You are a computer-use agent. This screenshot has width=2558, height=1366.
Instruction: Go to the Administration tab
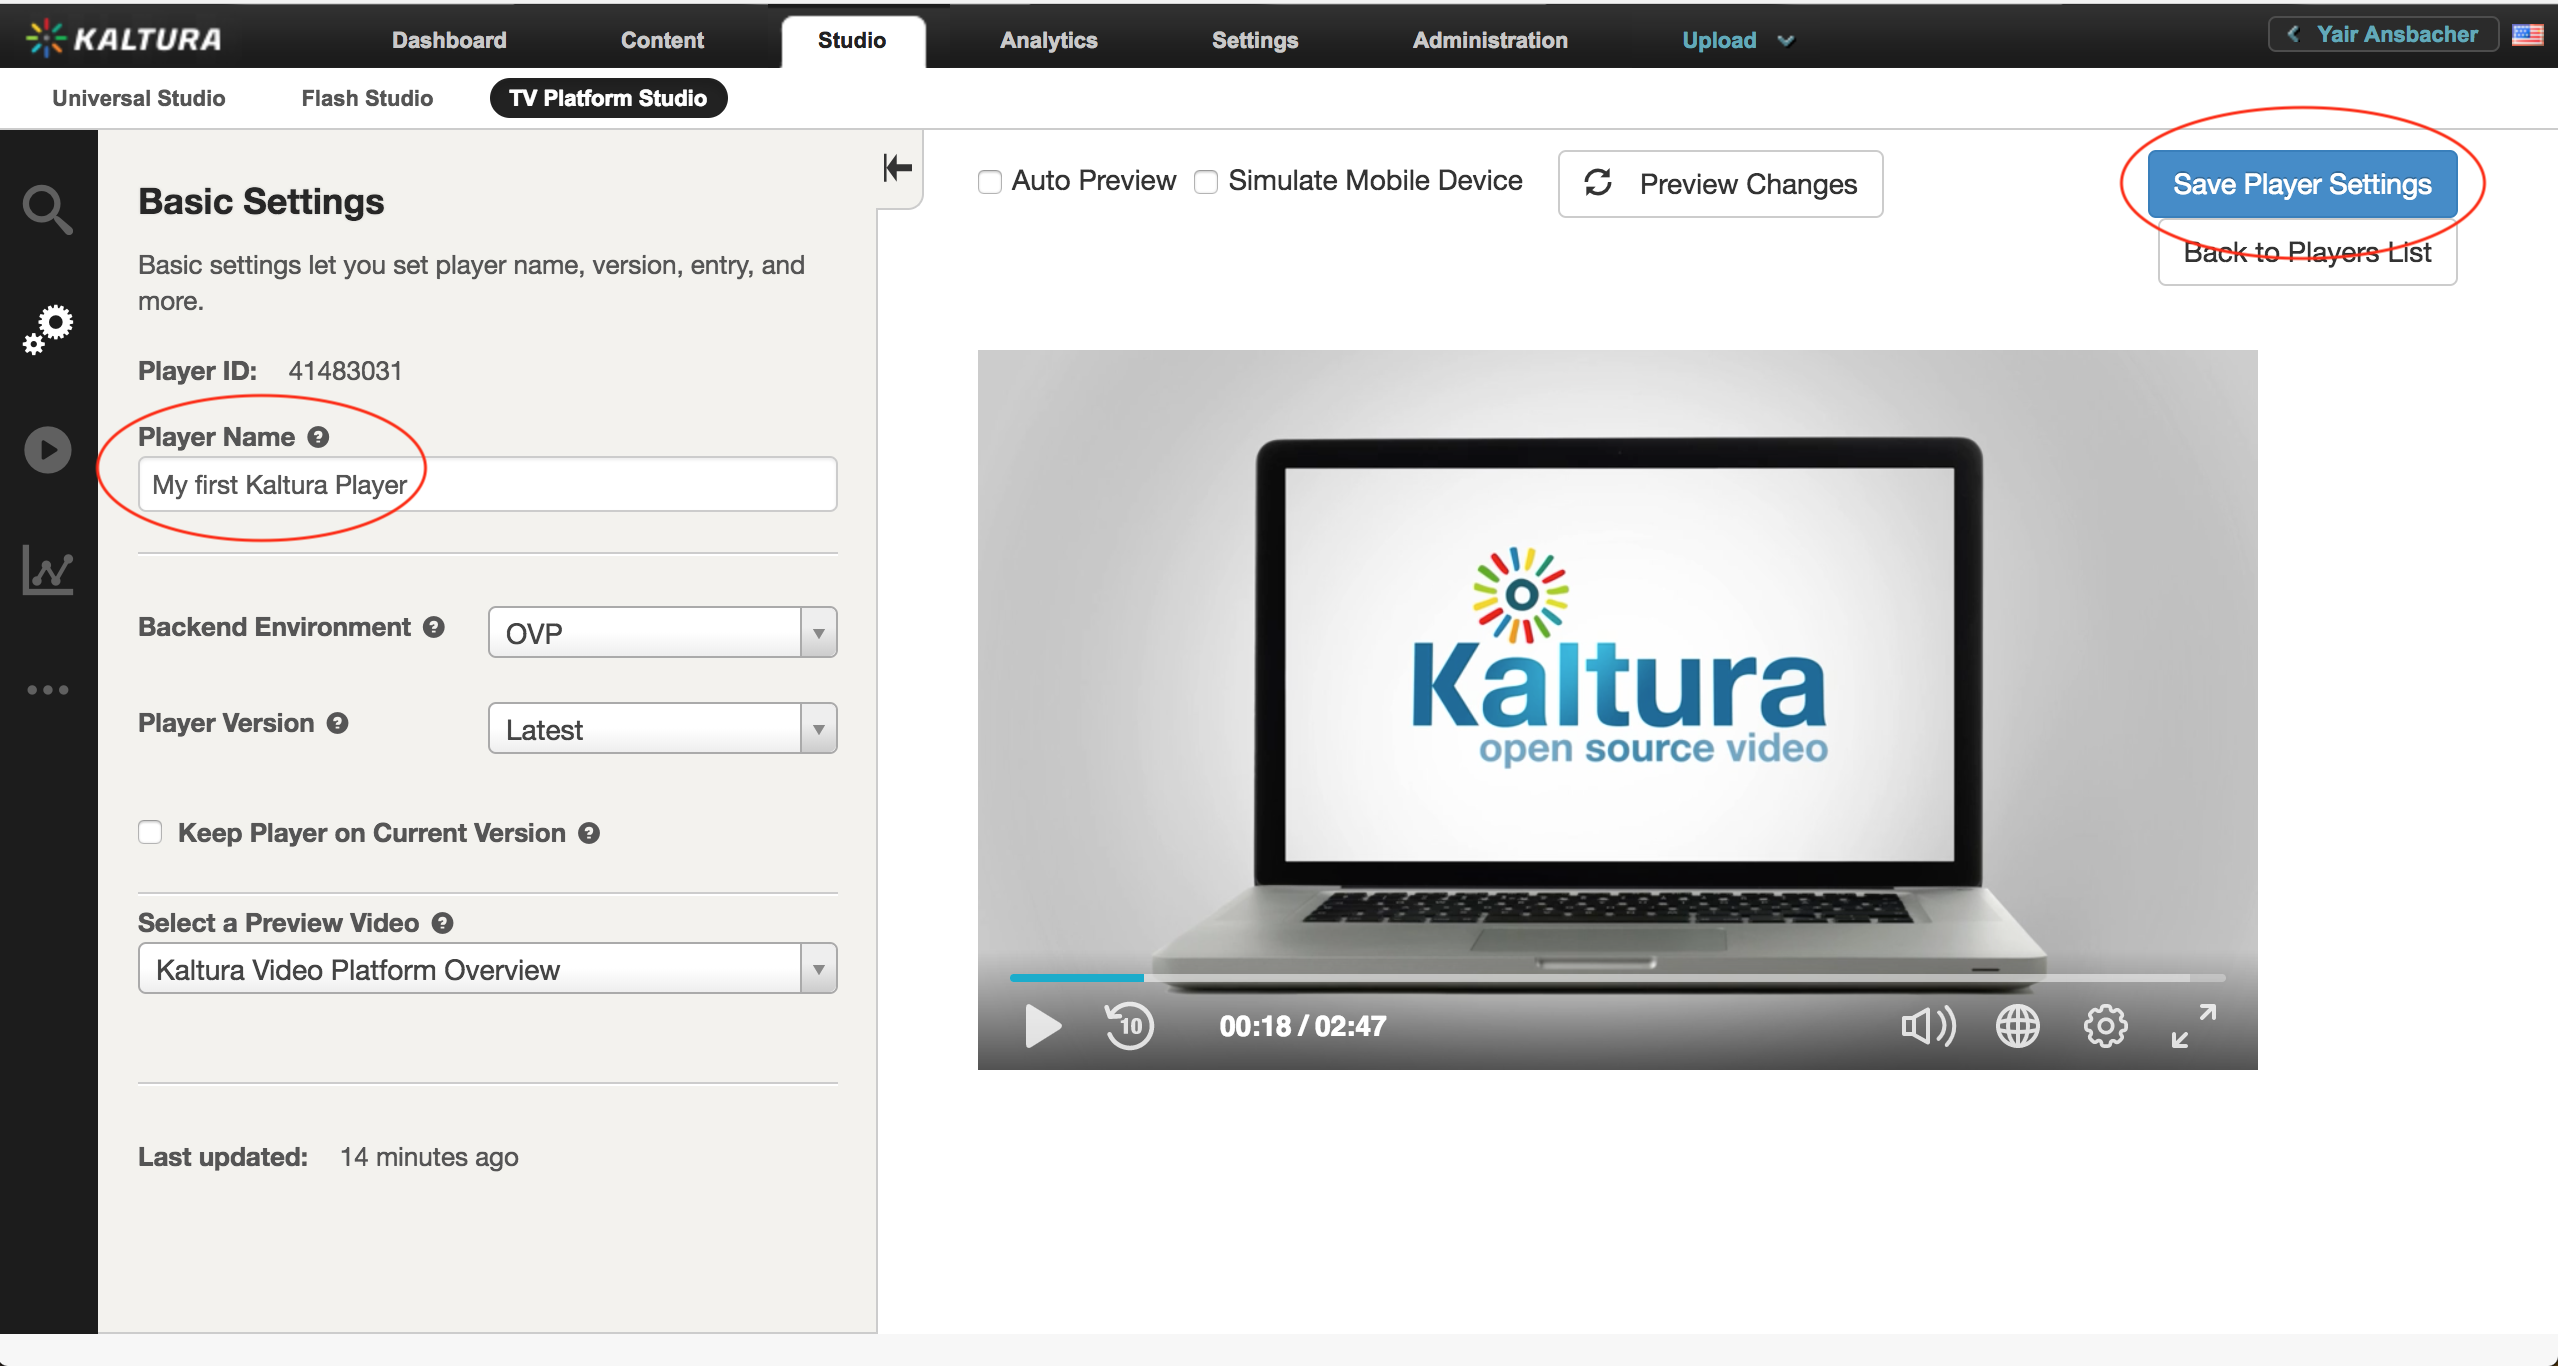click(x=1490, y=40)
